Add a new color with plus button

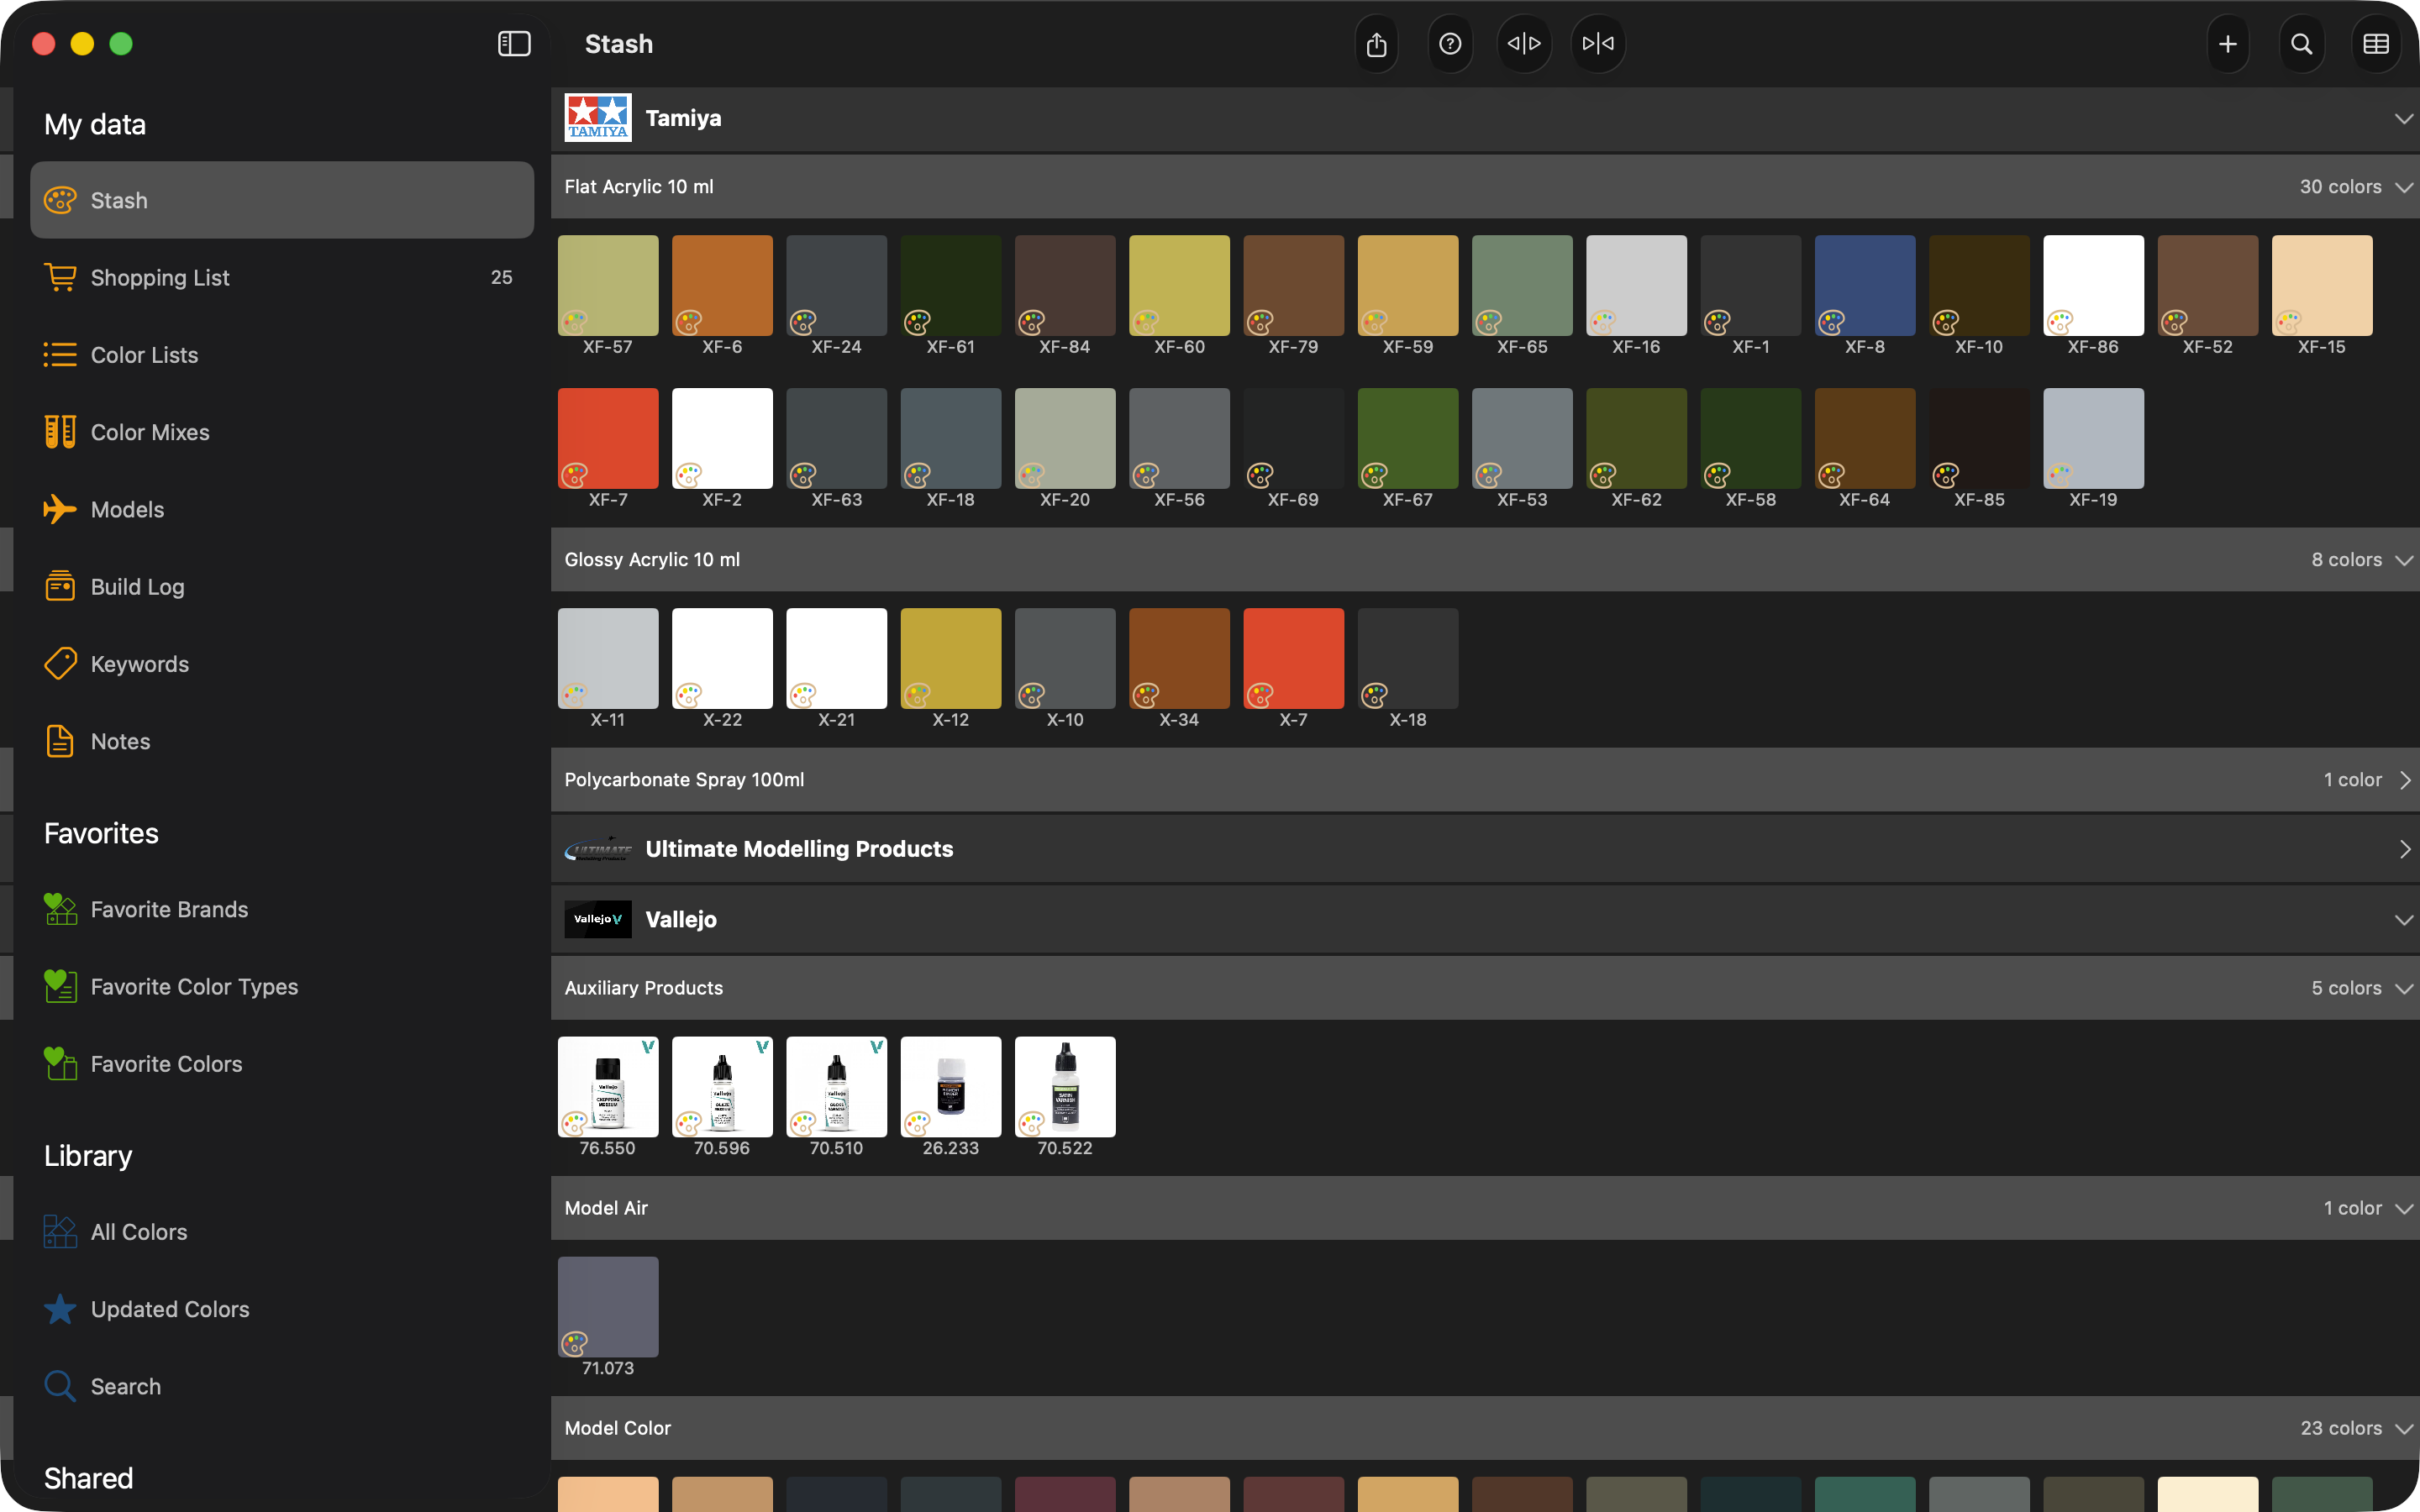point(2228,44)
